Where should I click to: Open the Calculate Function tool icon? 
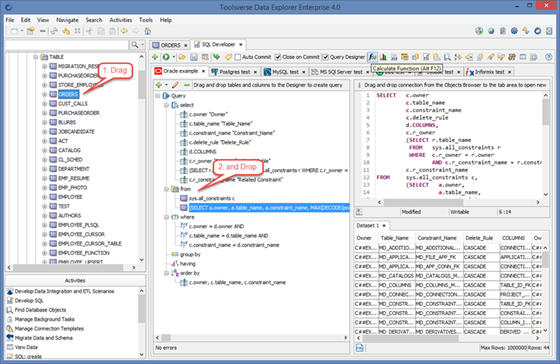[x=372, y=57]
